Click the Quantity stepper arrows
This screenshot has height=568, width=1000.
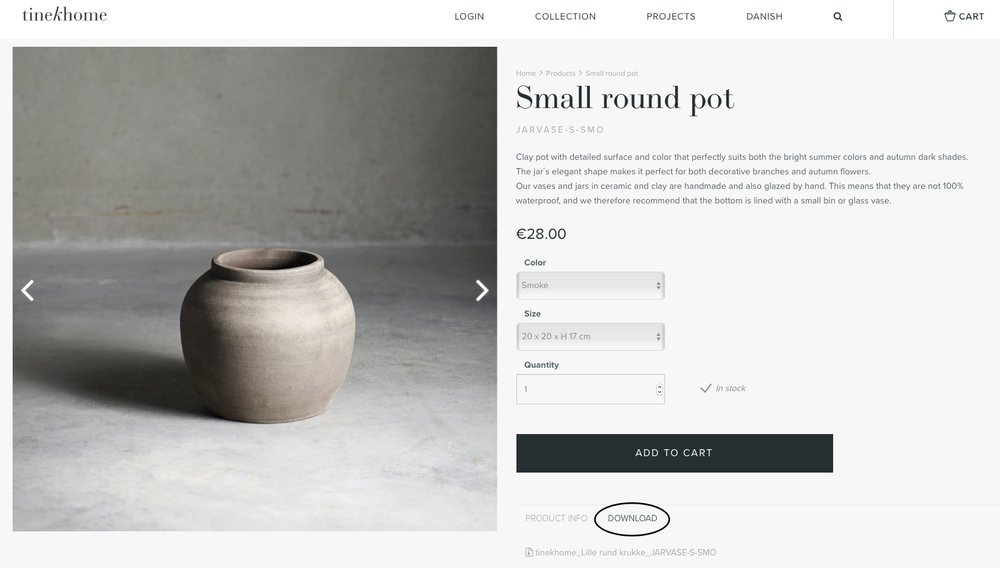[659, 389]
